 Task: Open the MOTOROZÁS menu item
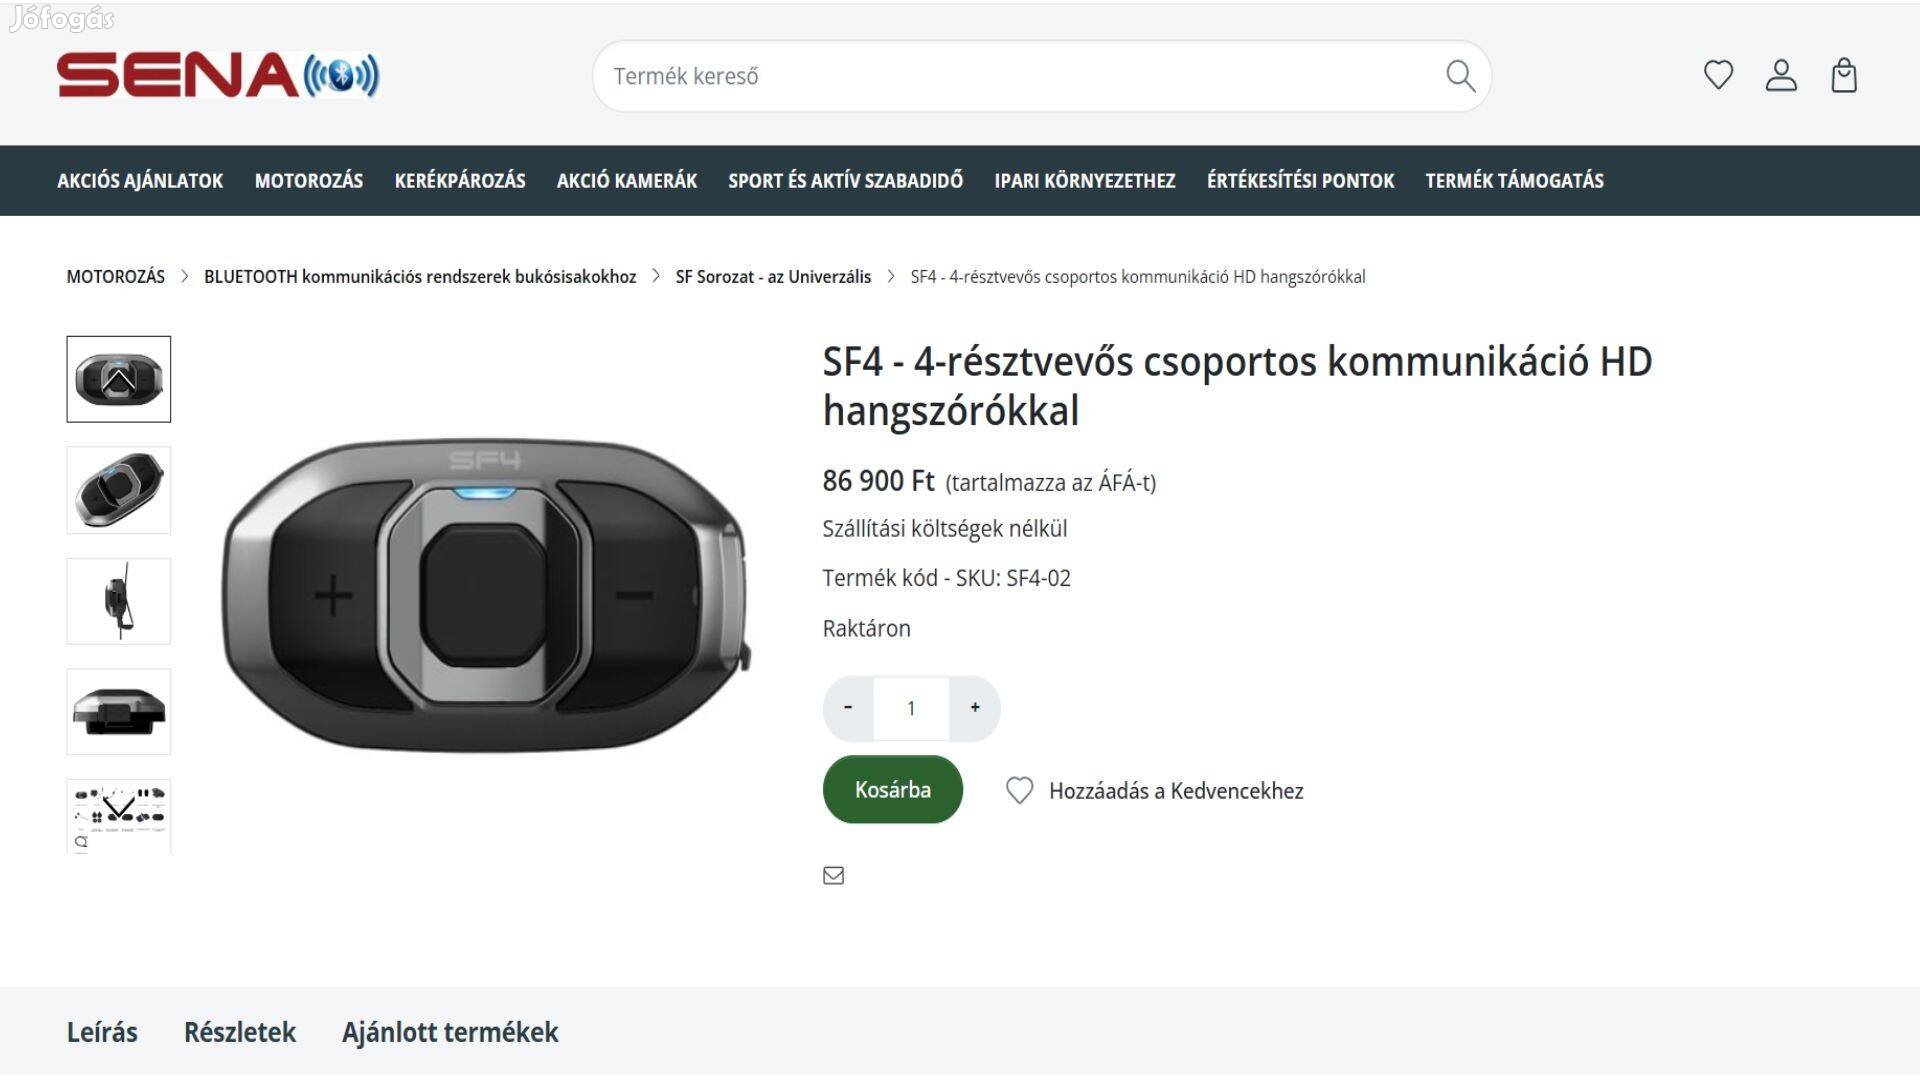[308, 181]
